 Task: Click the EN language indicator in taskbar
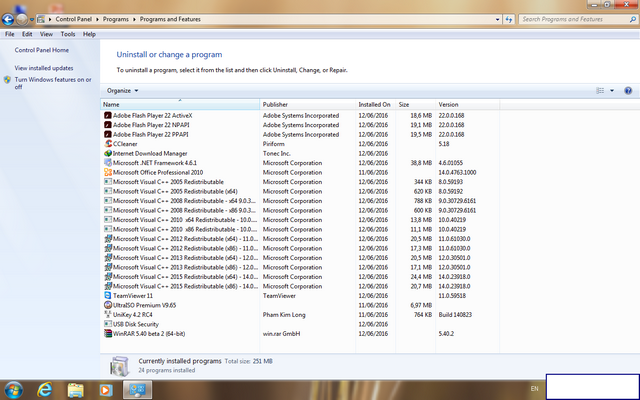[x=534, y=389]
